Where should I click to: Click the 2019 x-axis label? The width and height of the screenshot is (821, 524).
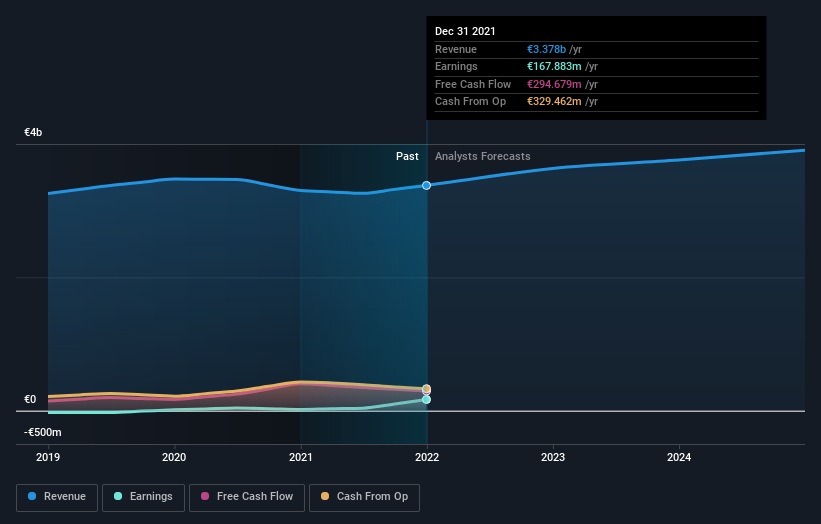click(x=48, y=458)
